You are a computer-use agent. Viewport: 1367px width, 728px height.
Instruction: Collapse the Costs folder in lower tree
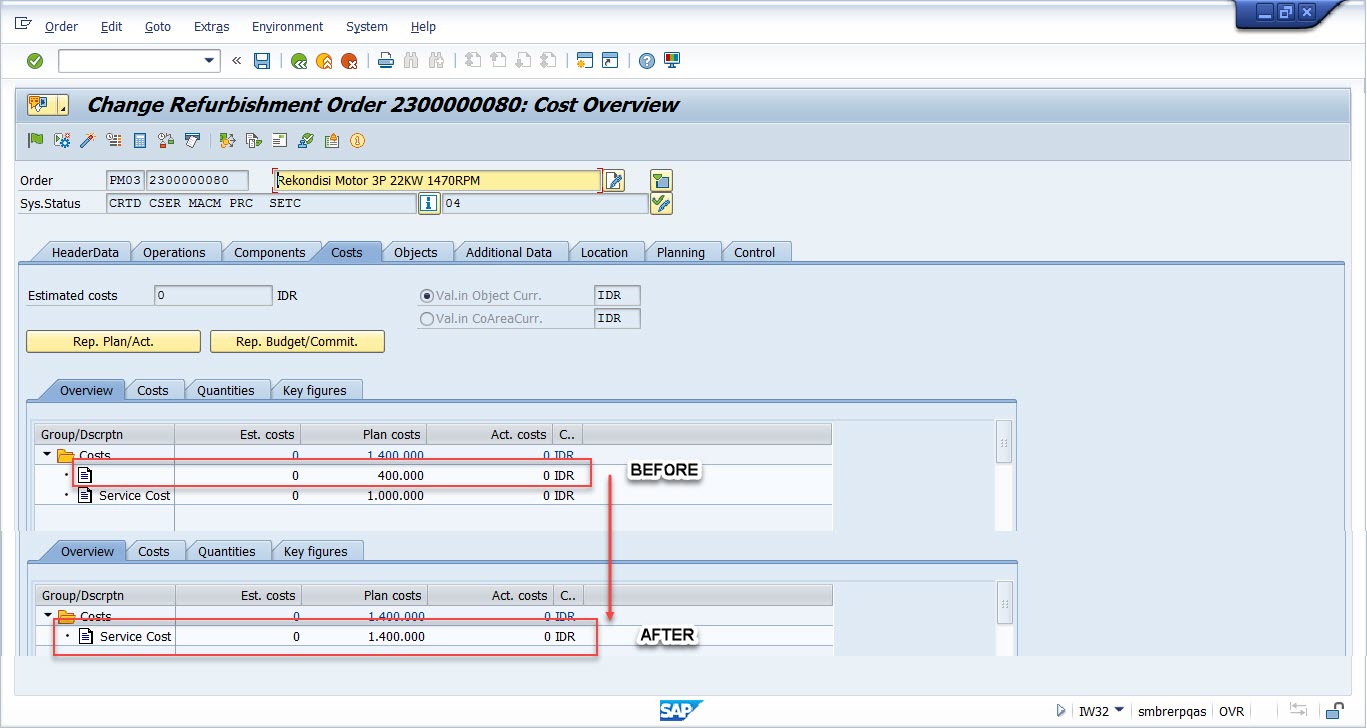click(x=47, y=616)
